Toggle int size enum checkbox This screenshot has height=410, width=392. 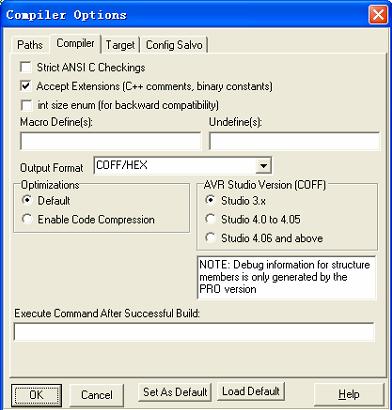(26, 105)
